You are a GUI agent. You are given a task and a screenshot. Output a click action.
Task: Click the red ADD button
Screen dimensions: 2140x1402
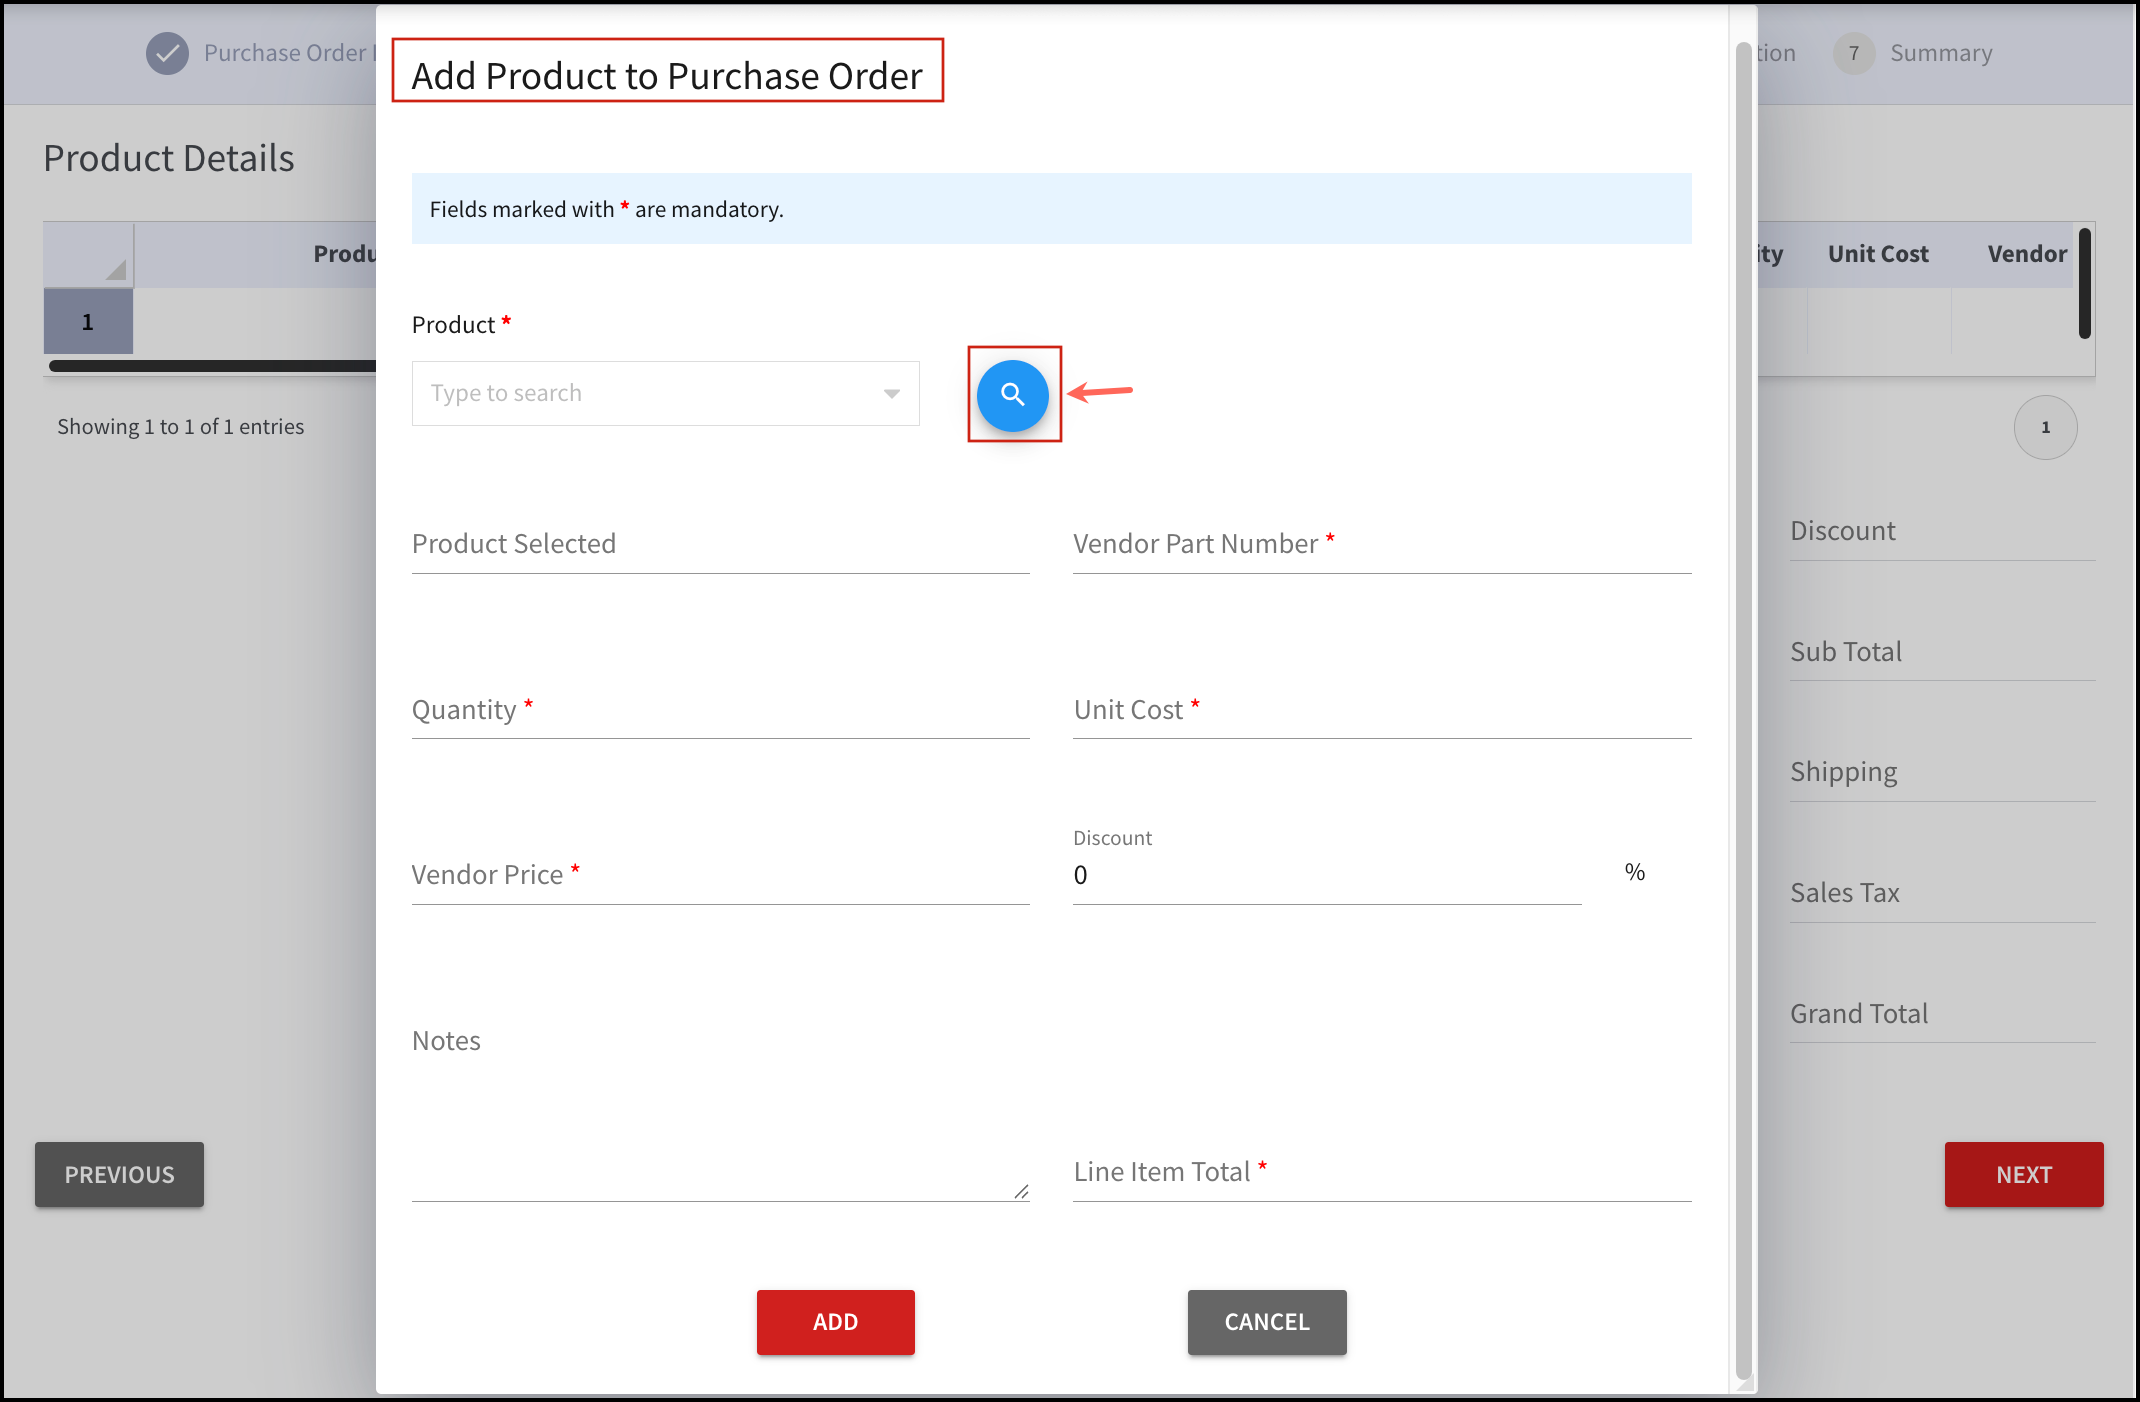(x=835, y=1322)
